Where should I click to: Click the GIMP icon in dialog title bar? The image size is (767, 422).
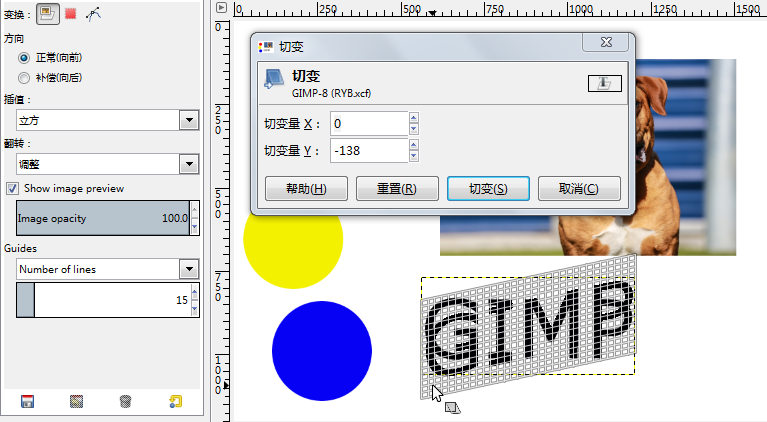[x=266, y=47]
